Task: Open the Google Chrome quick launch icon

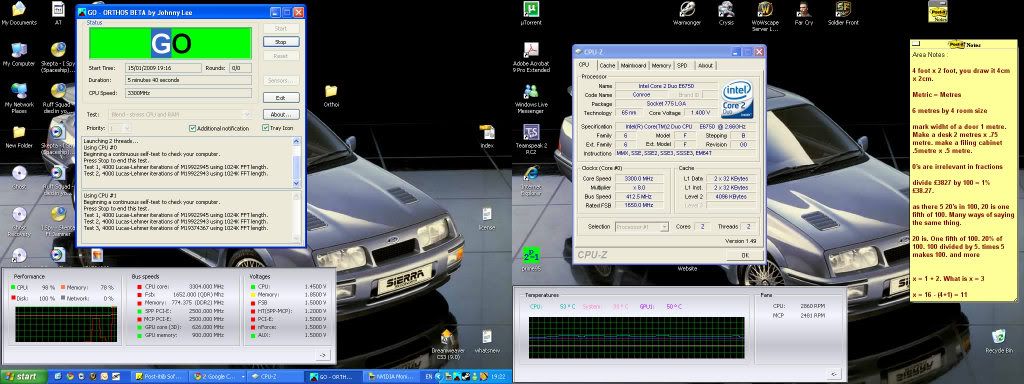Action: (x=71, y=377)
